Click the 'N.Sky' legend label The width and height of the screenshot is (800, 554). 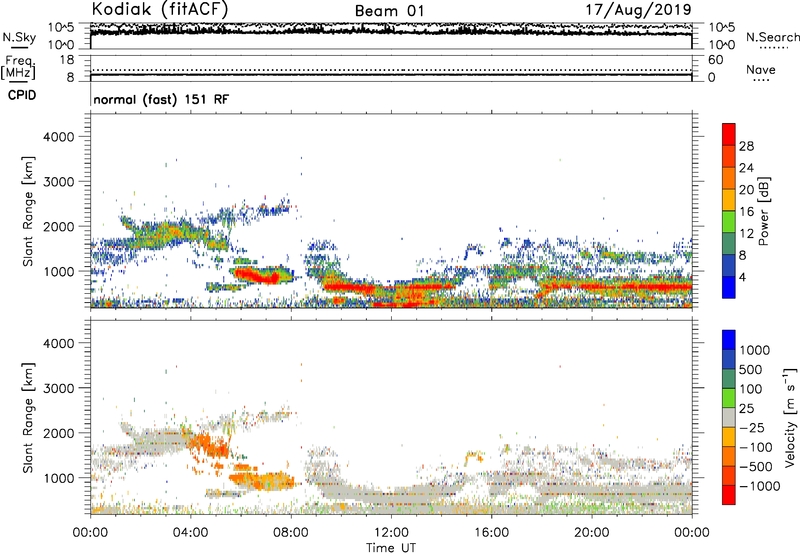(19, 37)
